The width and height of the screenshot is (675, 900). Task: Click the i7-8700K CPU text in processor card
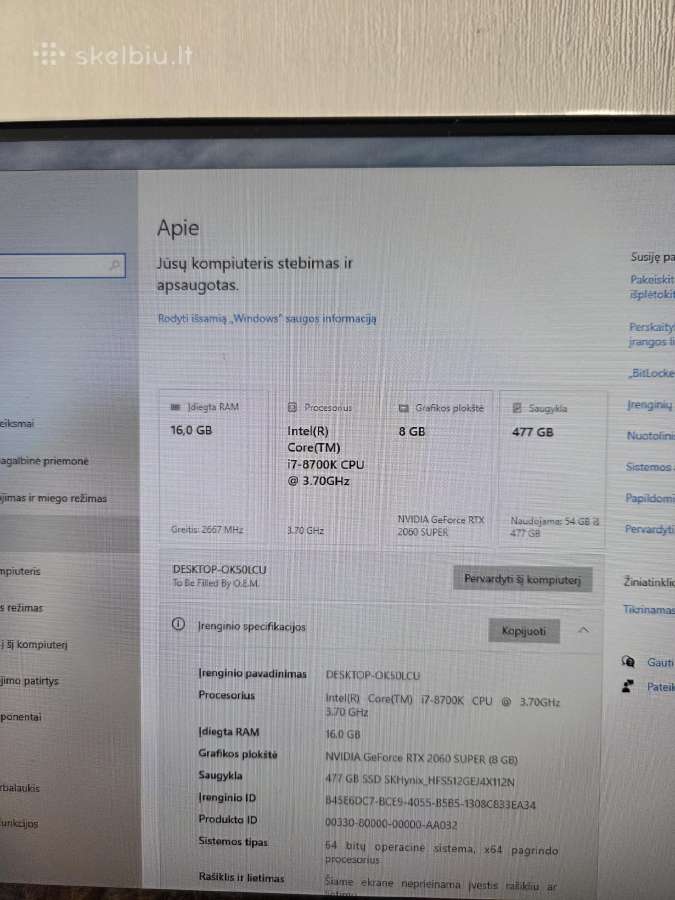pyautogui.click(x=325, y=464)
